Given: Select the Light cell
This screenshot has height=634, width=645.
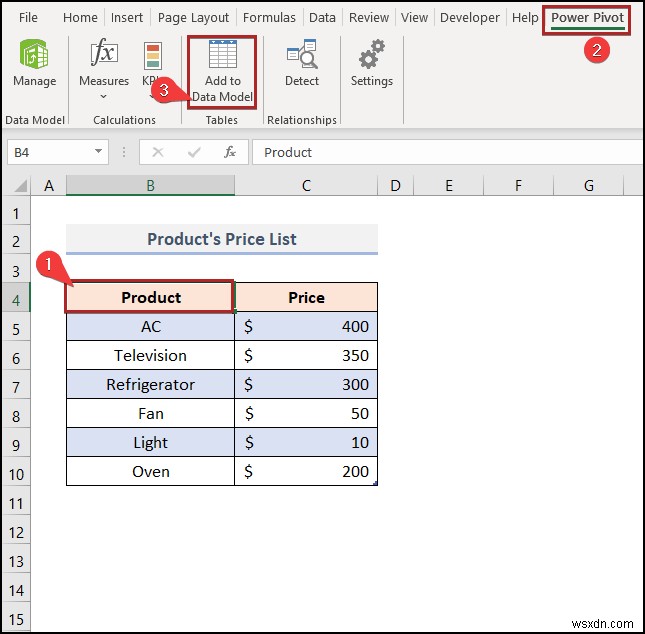Looking at the screenshot, I should tap(151, 442).
